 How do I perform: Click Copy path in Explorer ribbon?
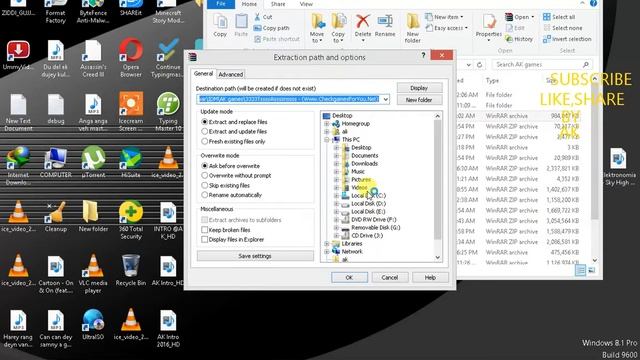[271, 28]
